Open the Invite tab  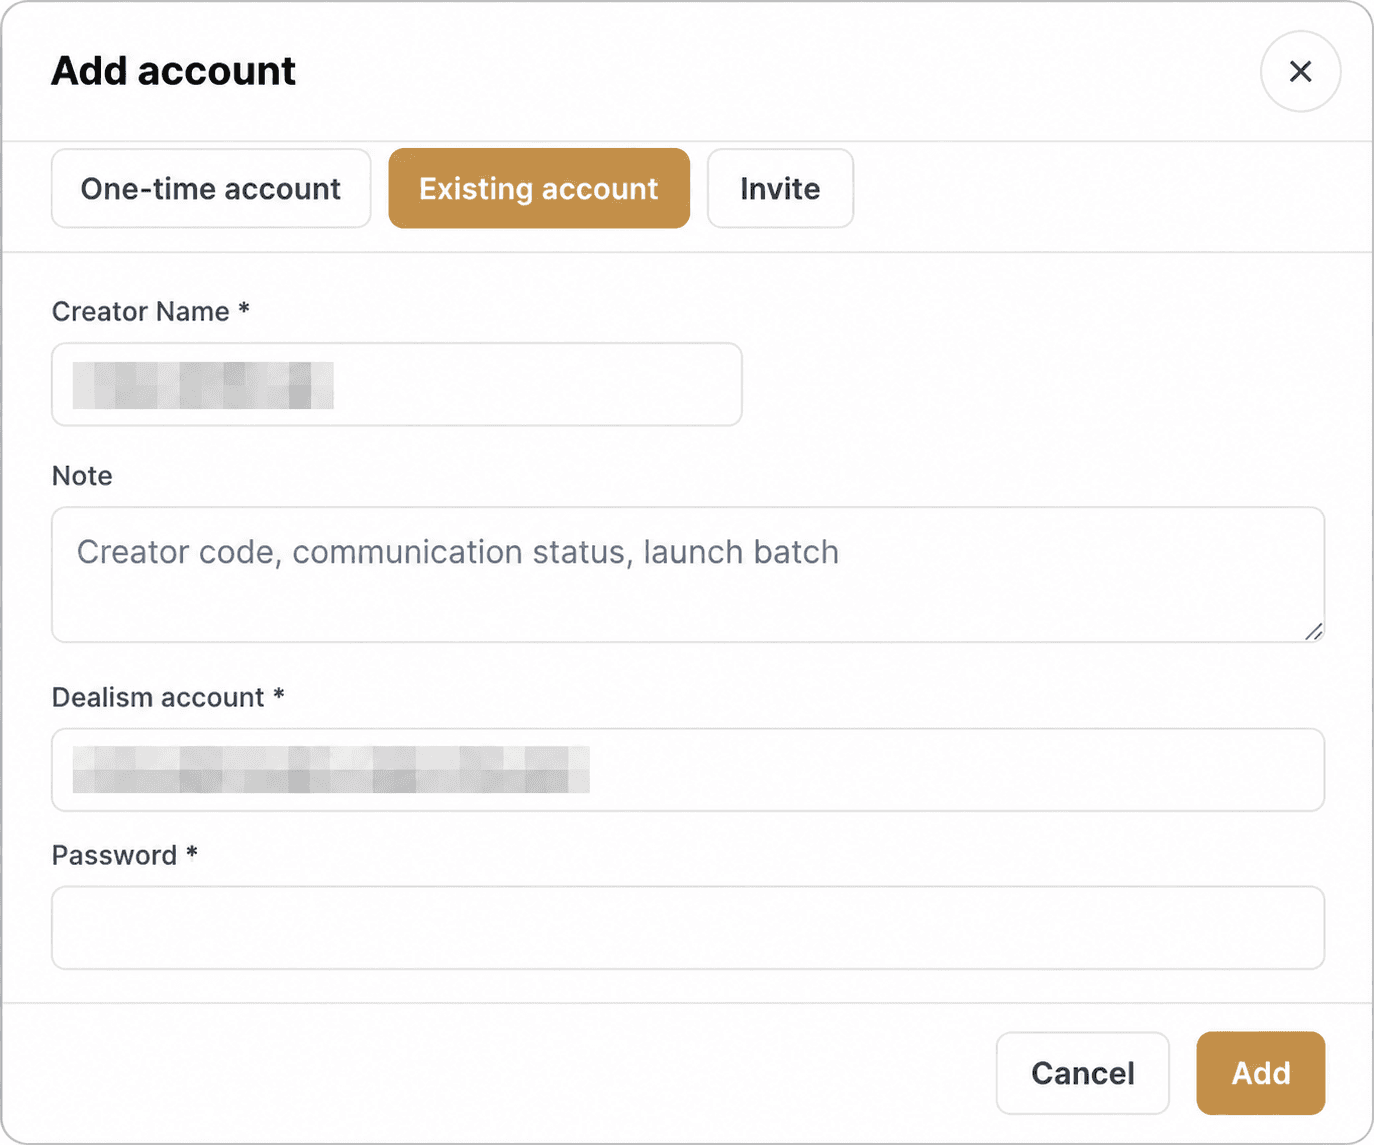click(x=780, y=188)
